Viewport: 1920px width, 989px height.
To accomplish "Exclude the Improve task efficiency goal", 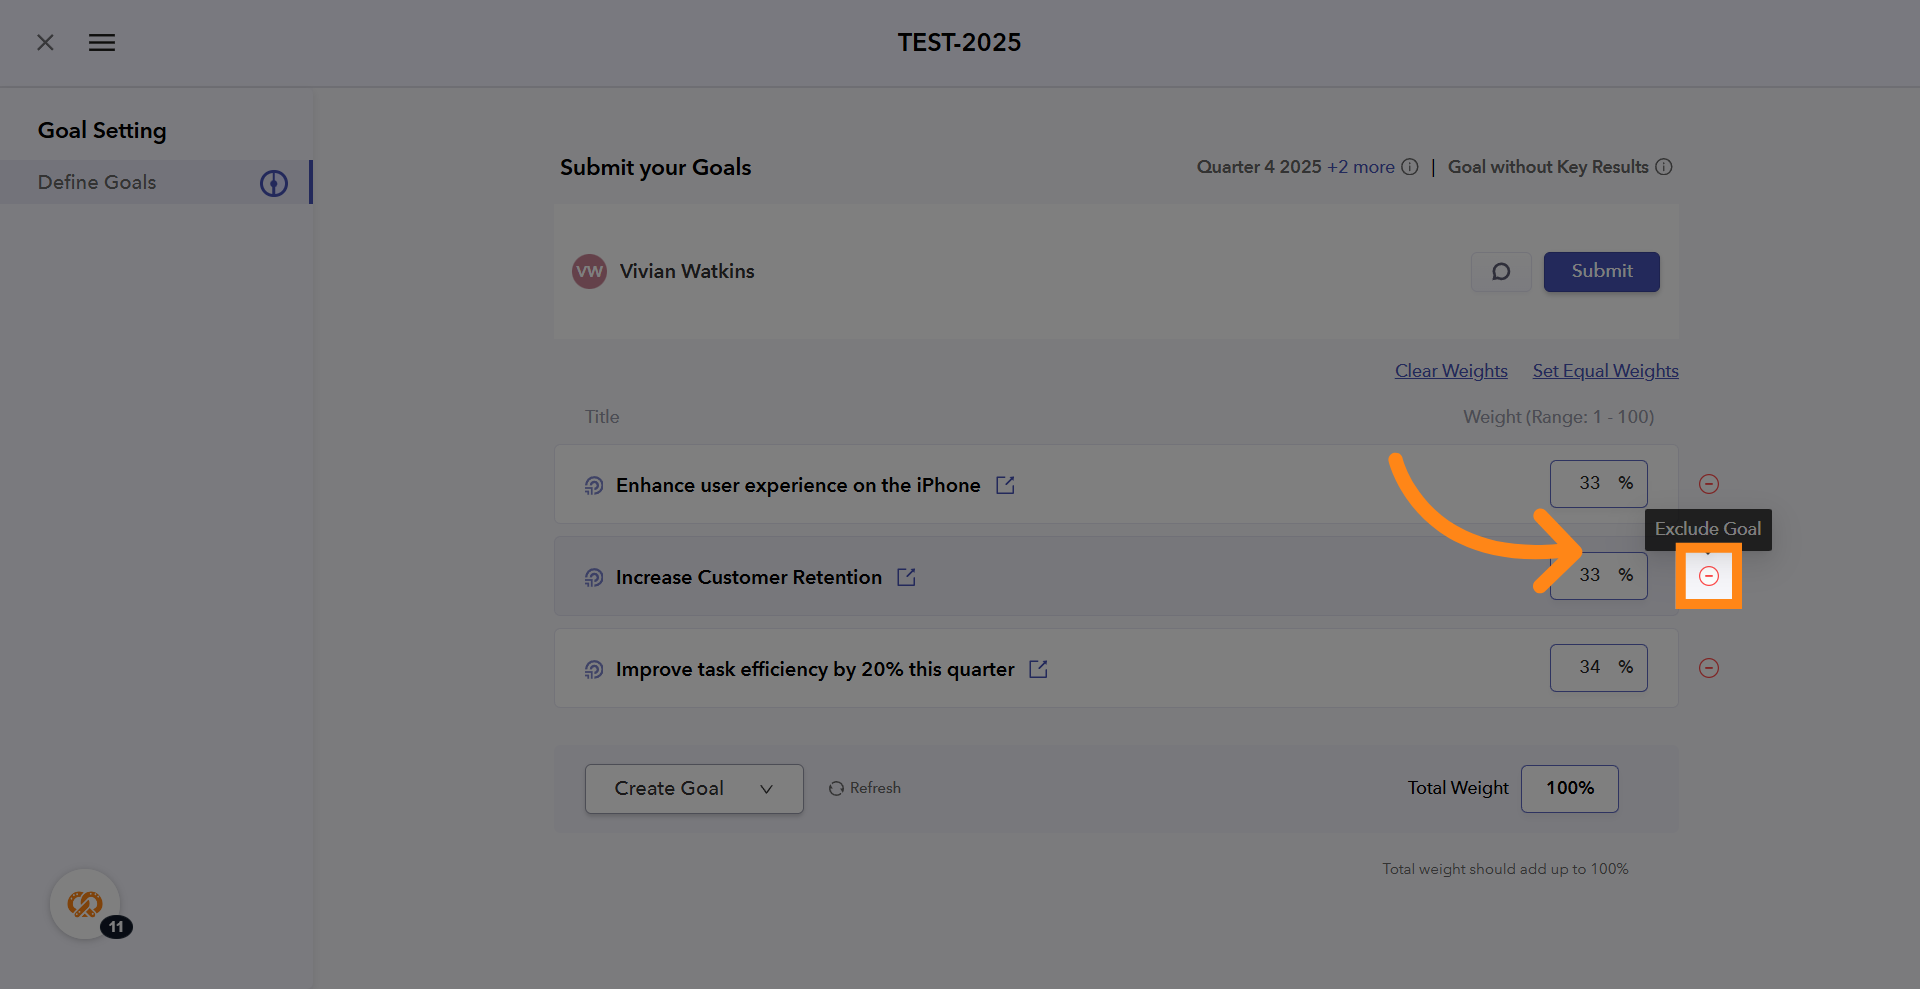I will point(1709,668).
